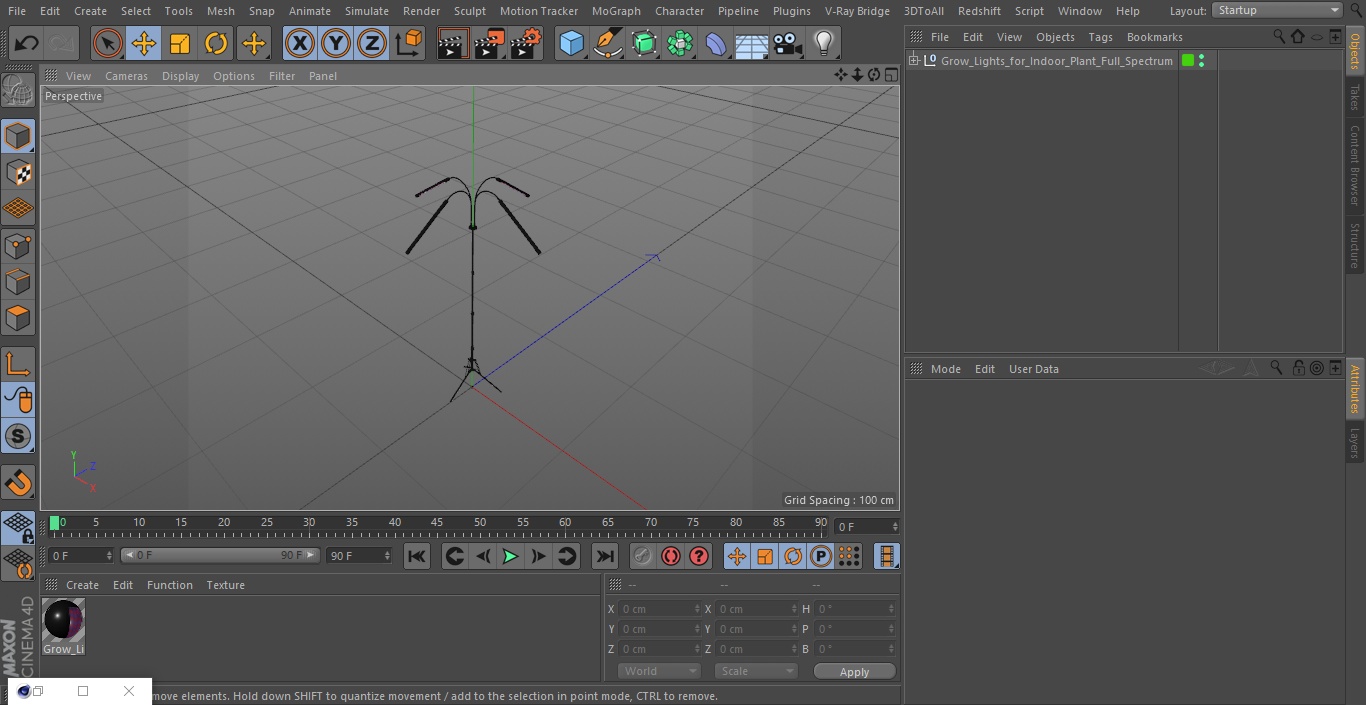This screenshot has width=1366, height=705.
Task: Add a Subdivision Surface generator
Action: pos(644,43)
